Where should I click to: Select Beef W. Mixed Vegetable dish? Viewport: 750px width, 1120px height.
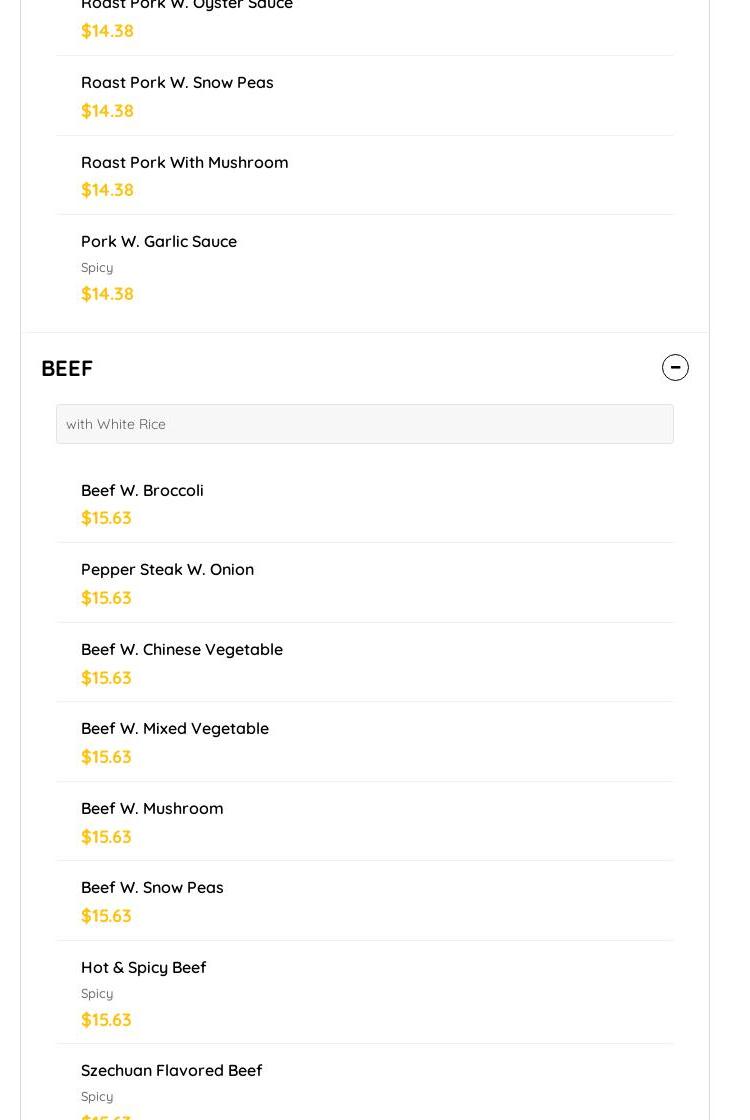(175, 728)
